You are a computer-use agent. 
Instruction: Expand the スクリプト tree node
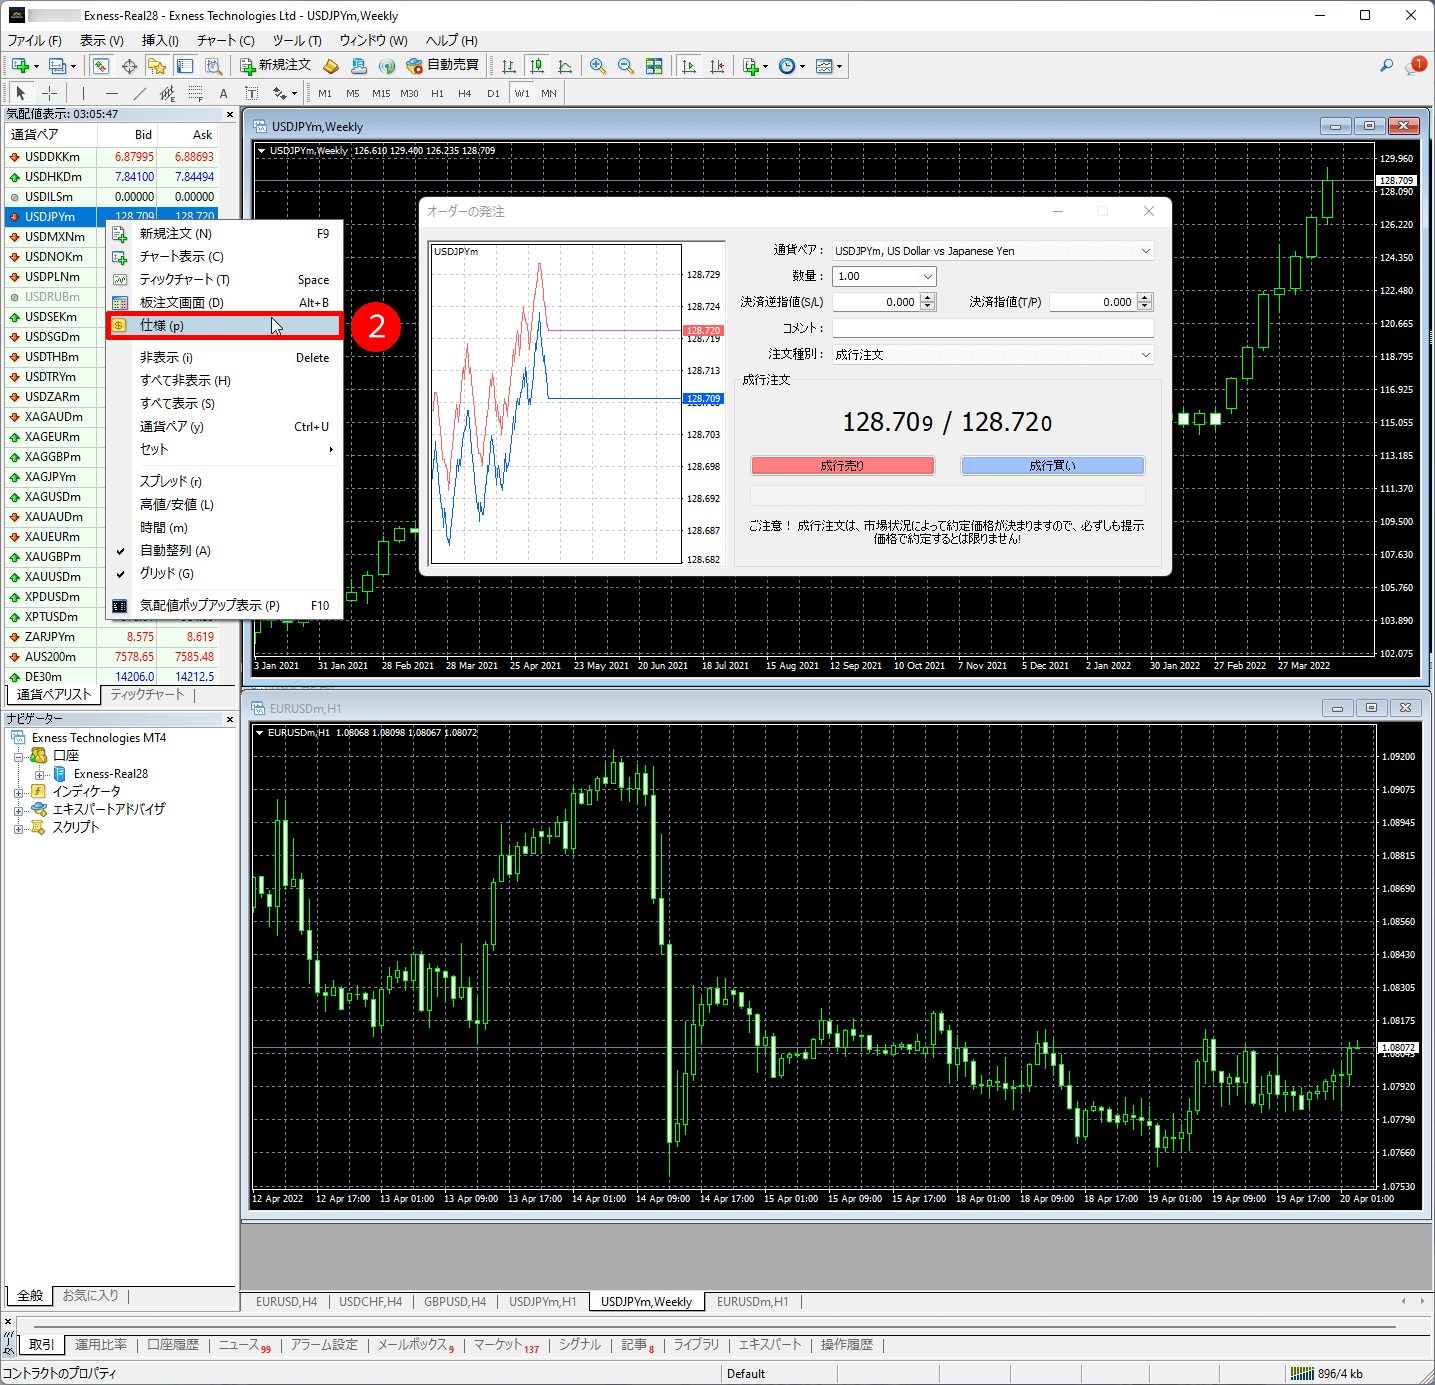coord(18,829)
